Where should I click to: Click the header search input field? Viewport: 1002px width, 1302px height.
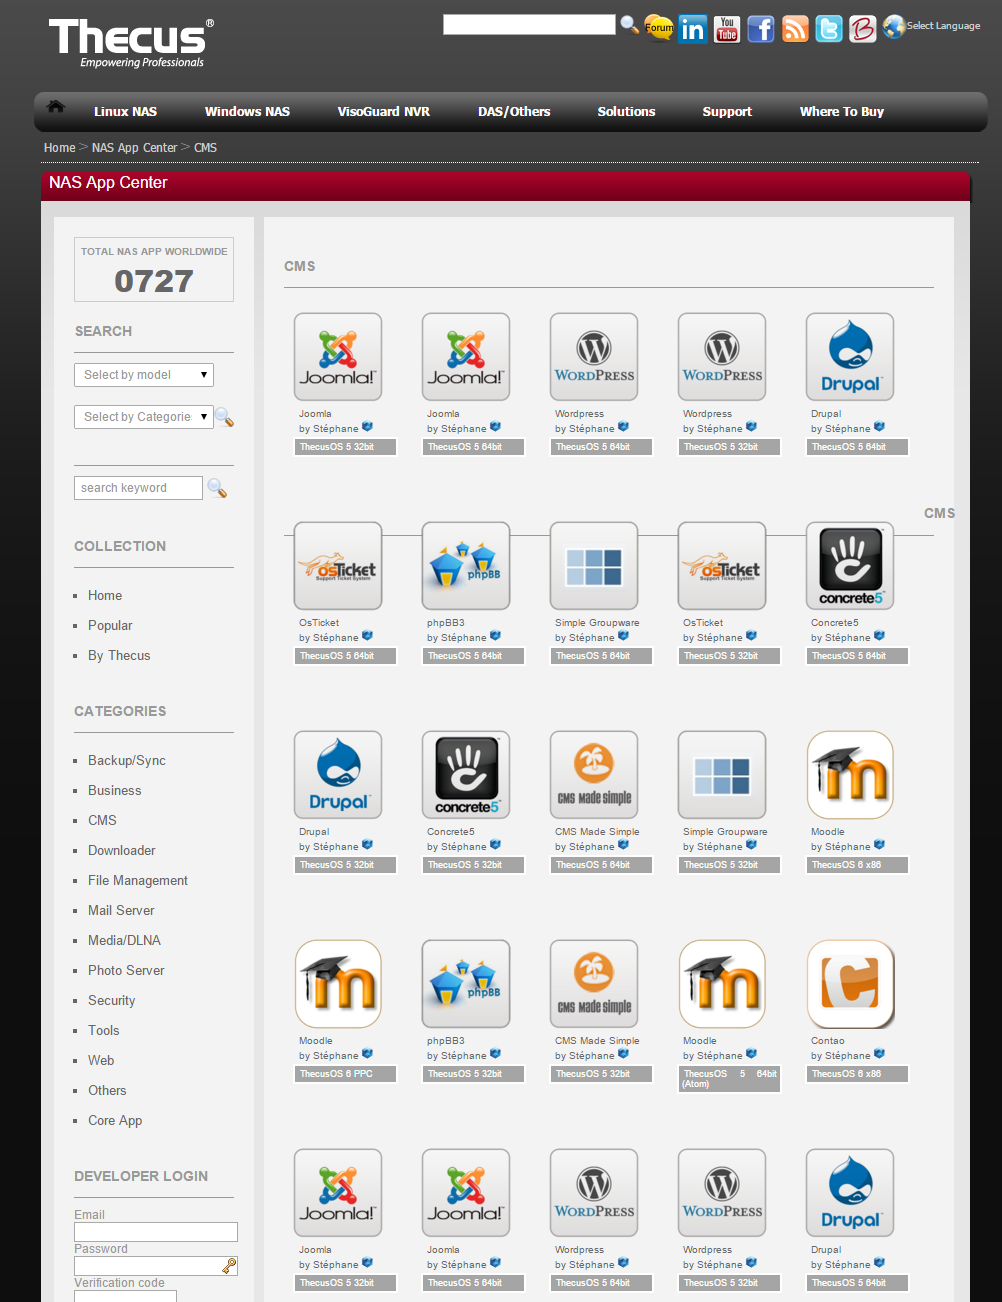point(529,24)
